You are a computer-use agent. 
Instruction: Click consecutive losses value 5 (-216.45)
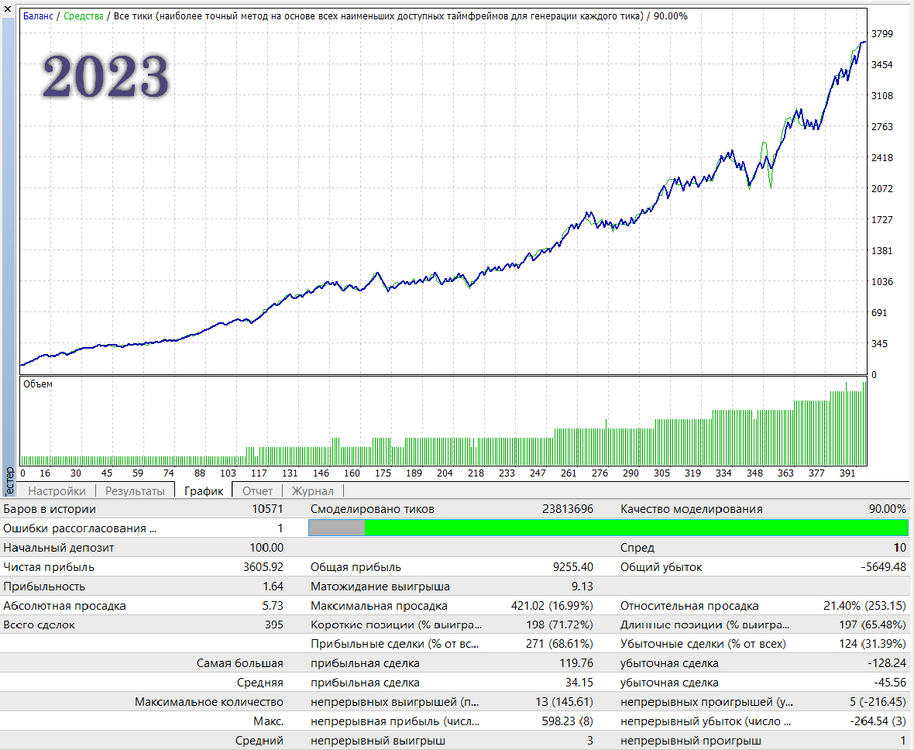tap(878, 702)
